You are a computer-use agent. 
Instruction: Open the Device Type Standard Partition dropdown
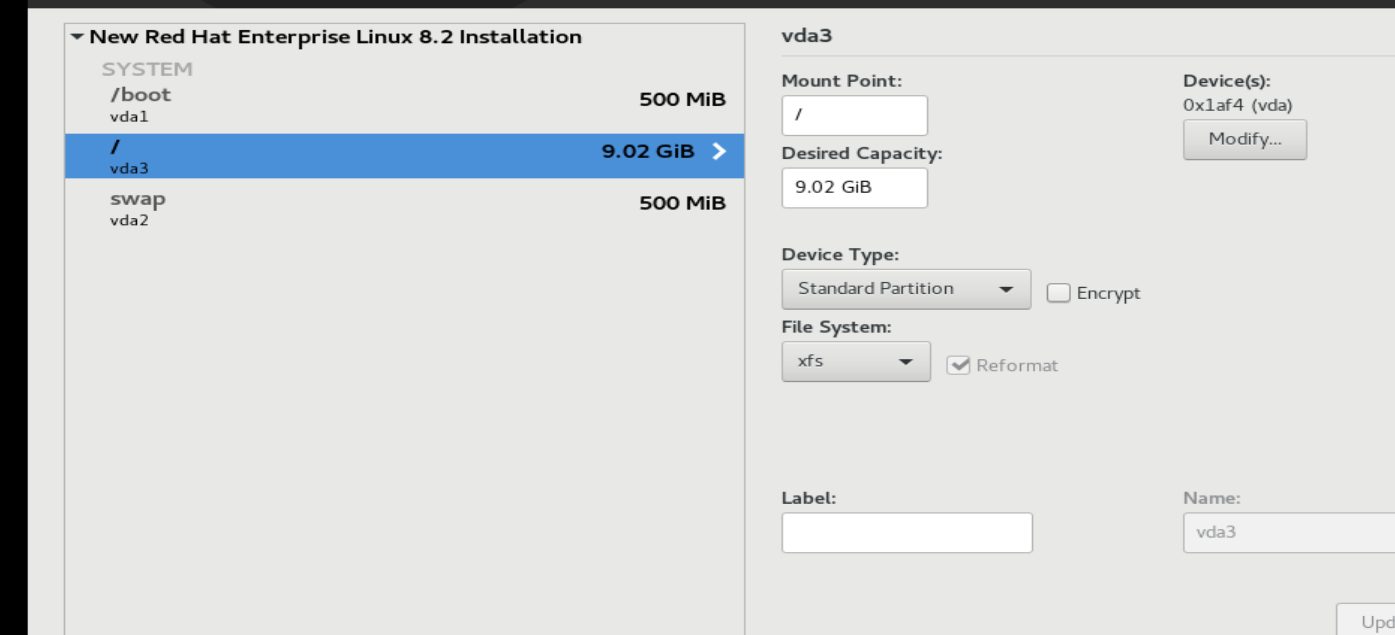point(906,289)
